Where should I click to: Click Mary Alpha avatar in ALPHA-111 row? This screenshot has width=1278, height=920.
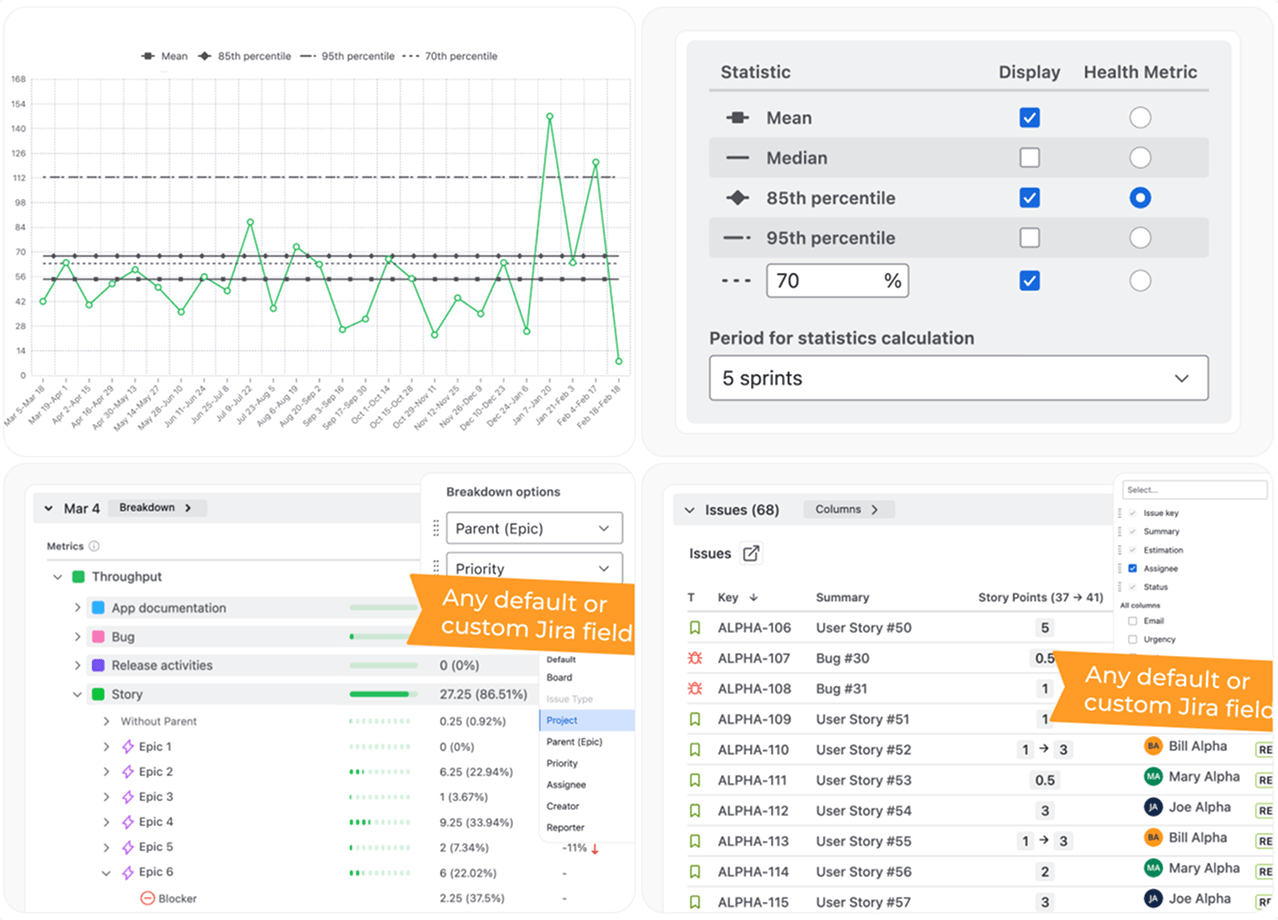(x=1153, y=777)
